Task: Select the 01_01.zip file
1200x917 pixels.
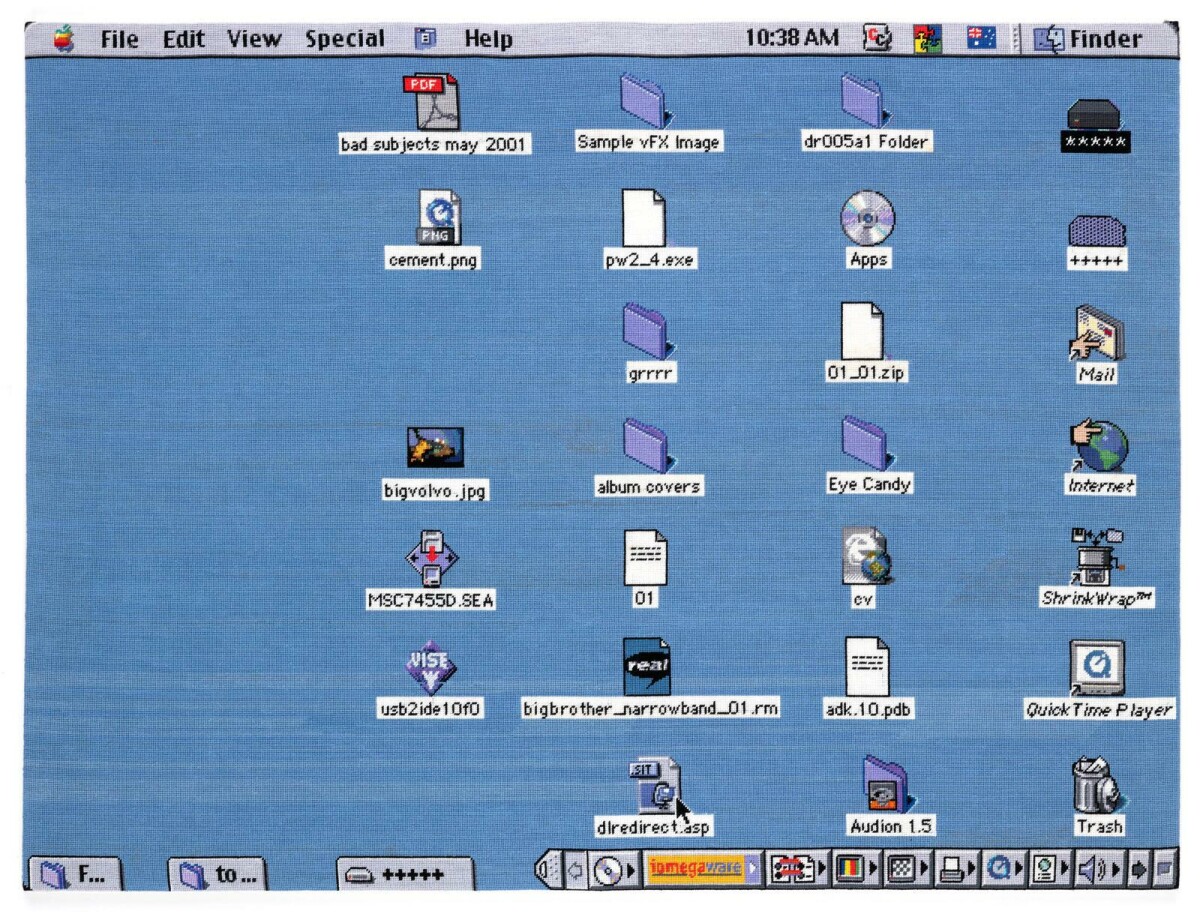Action: point(862,331)
